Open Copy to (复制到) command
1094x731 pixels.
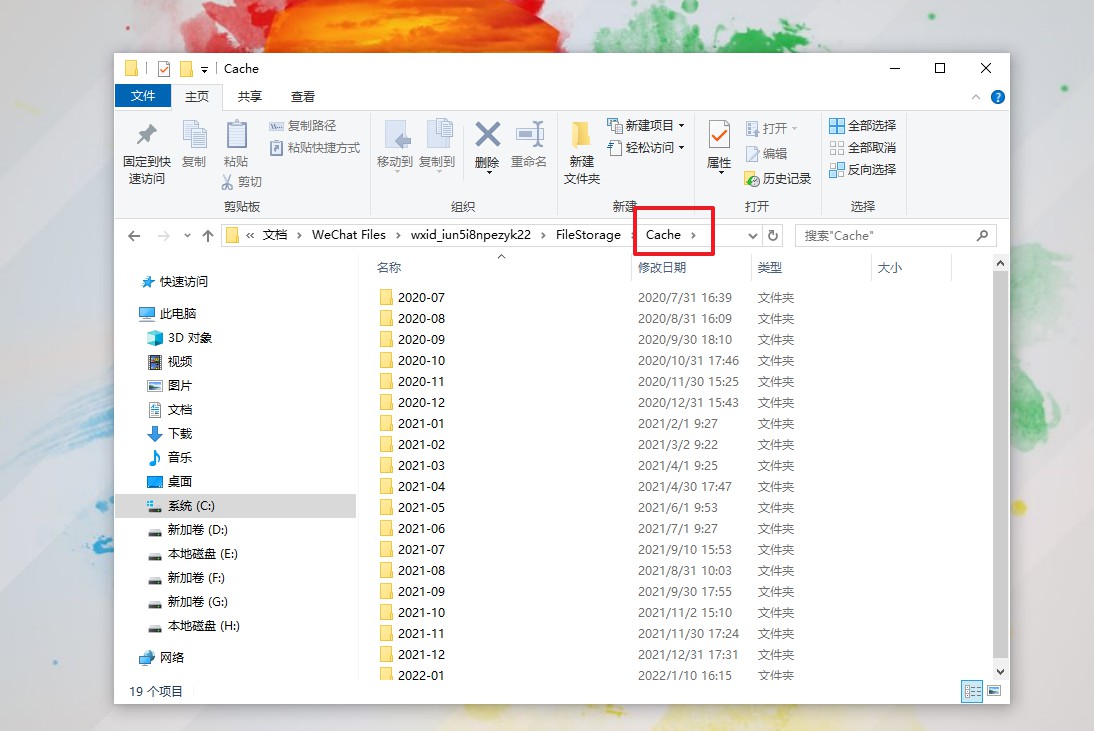point(437,145)
